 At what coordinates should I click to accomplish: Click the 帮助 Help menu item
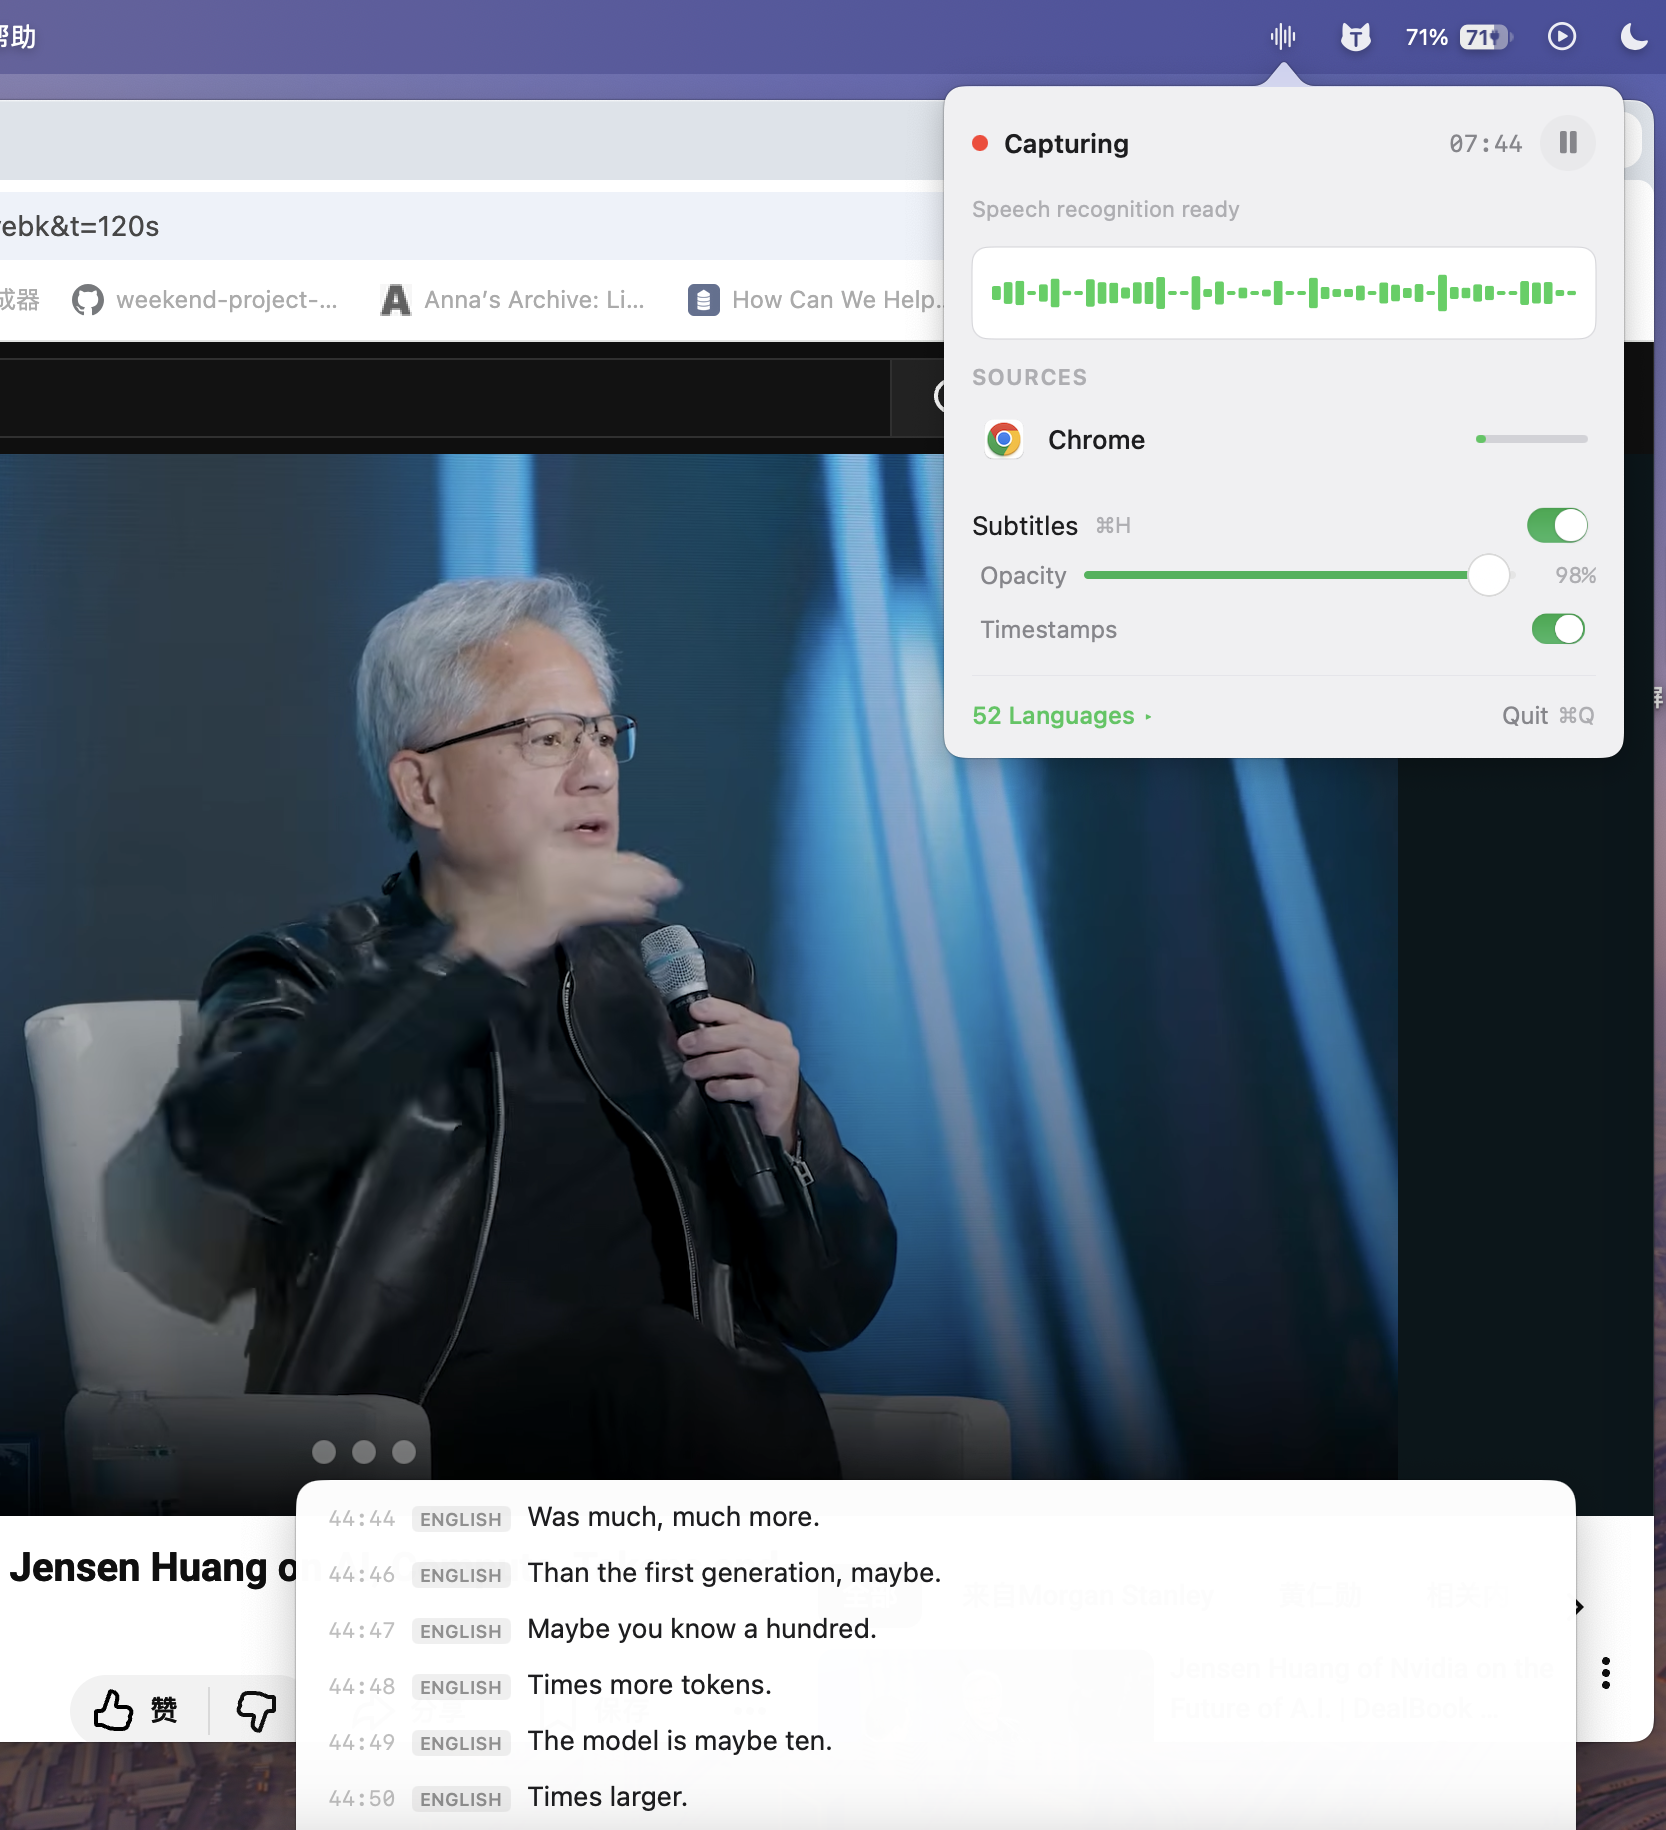(18, 37)
